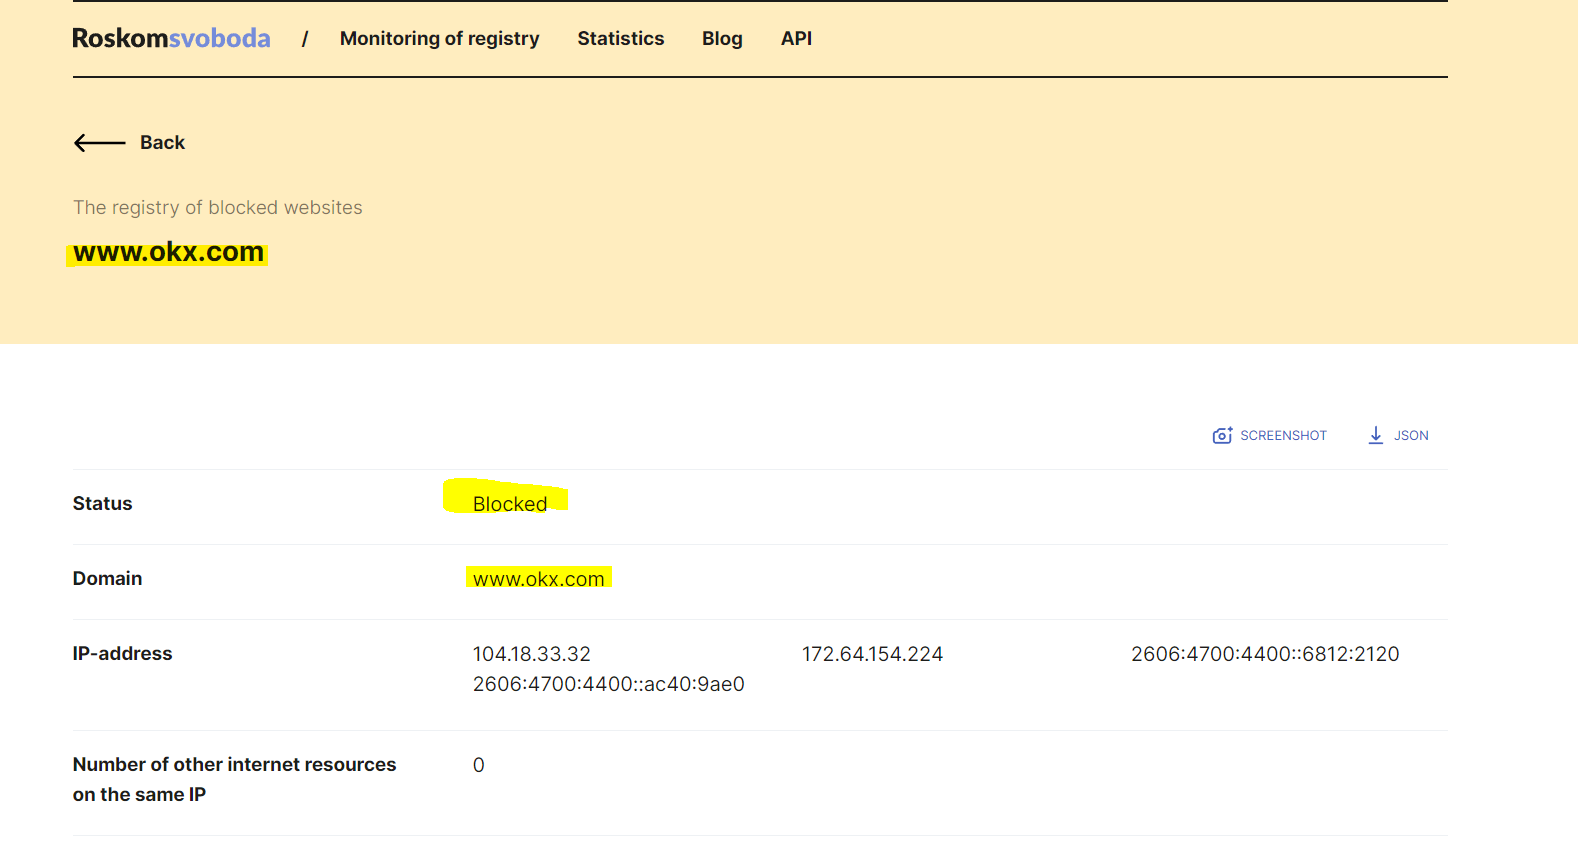Screen dimensions: 1578x852
Task: Open Monitoring of registry page
Action: coord(439,38)
